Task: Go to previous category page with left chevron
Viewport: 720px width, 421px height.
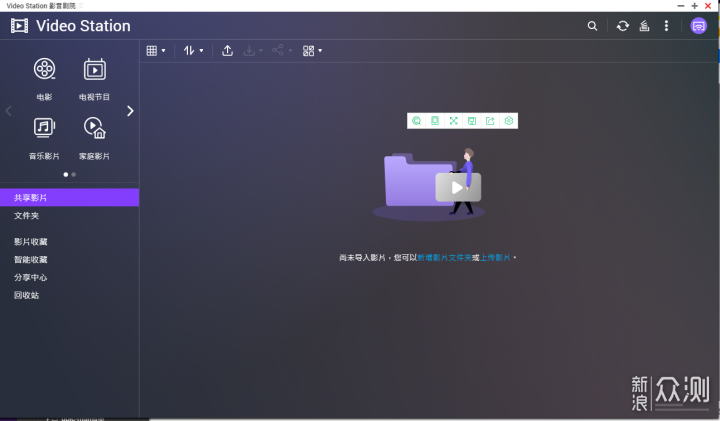Action: (8, 111)
